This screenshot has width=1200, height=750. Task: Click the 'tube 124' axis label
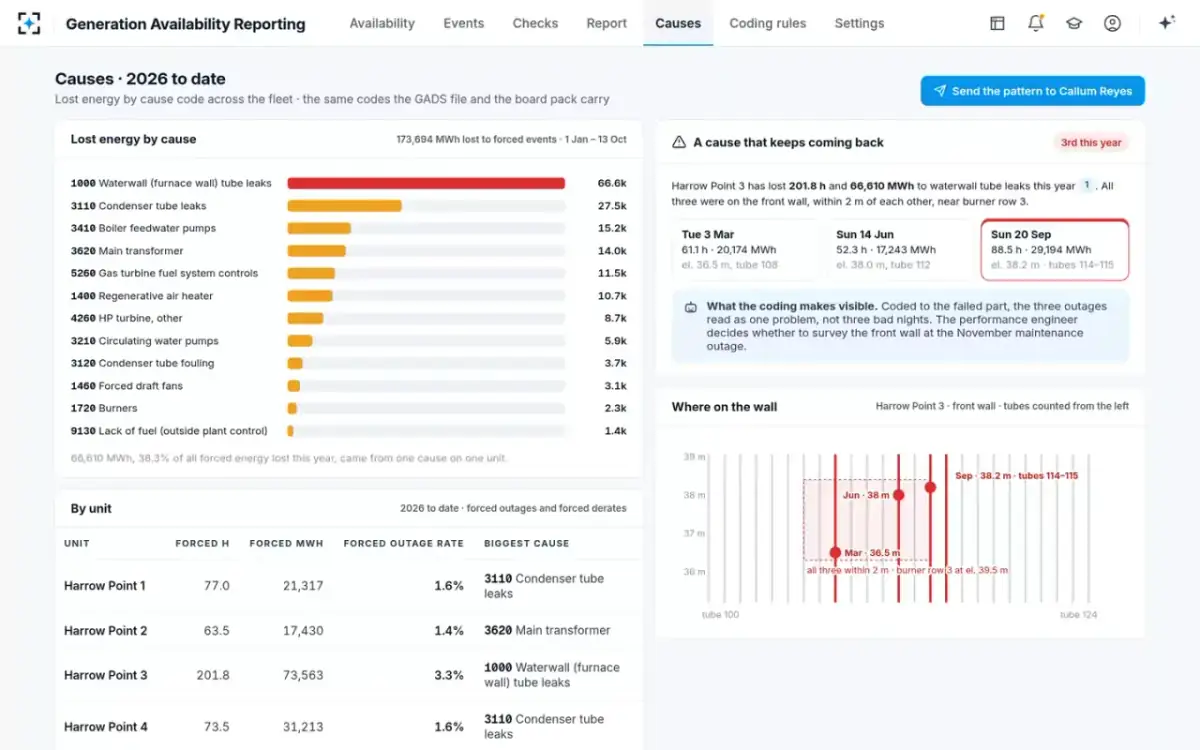[x=1078, y=614]
